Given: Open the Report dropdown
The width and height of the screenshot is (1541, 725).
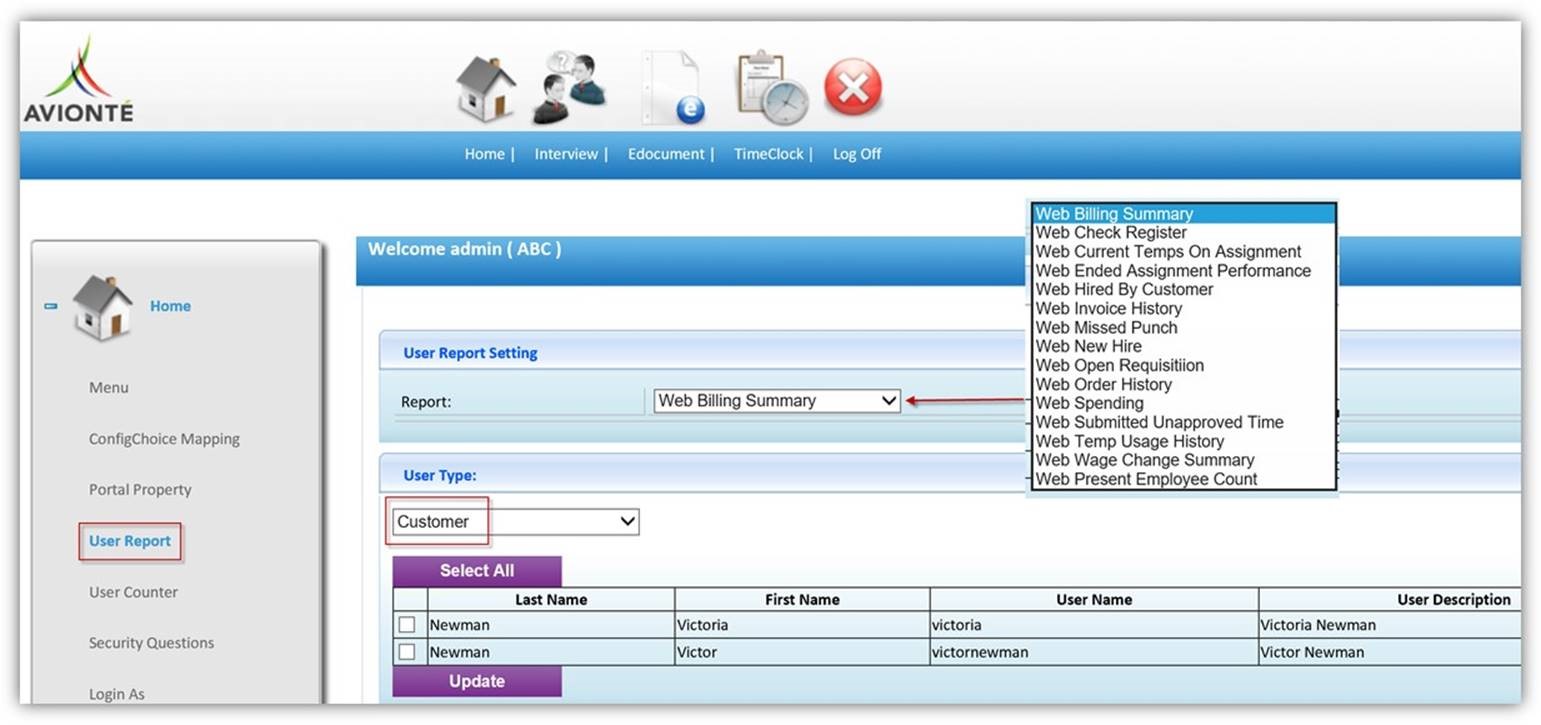Looking at the screenshot, I should (x=777, y=400).
